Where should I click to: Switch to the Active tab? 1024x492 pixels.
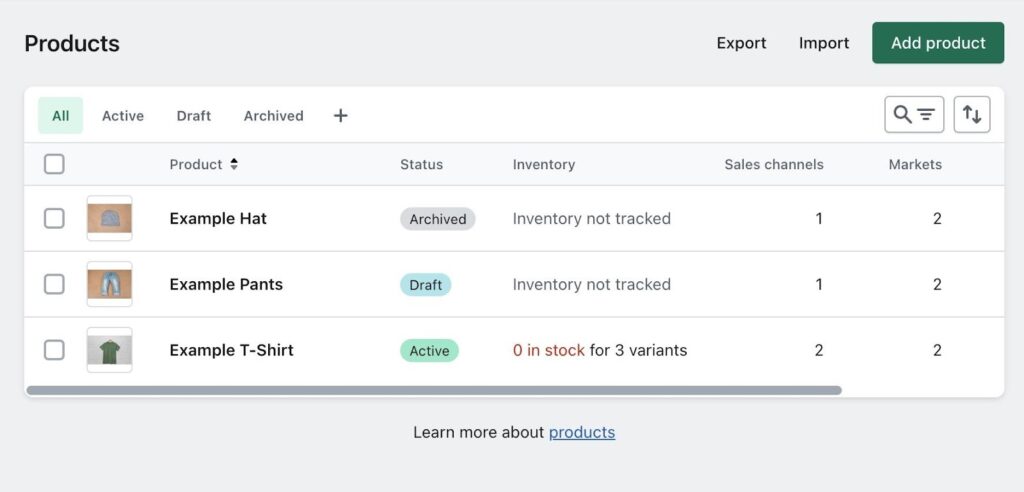click(123, 116)
